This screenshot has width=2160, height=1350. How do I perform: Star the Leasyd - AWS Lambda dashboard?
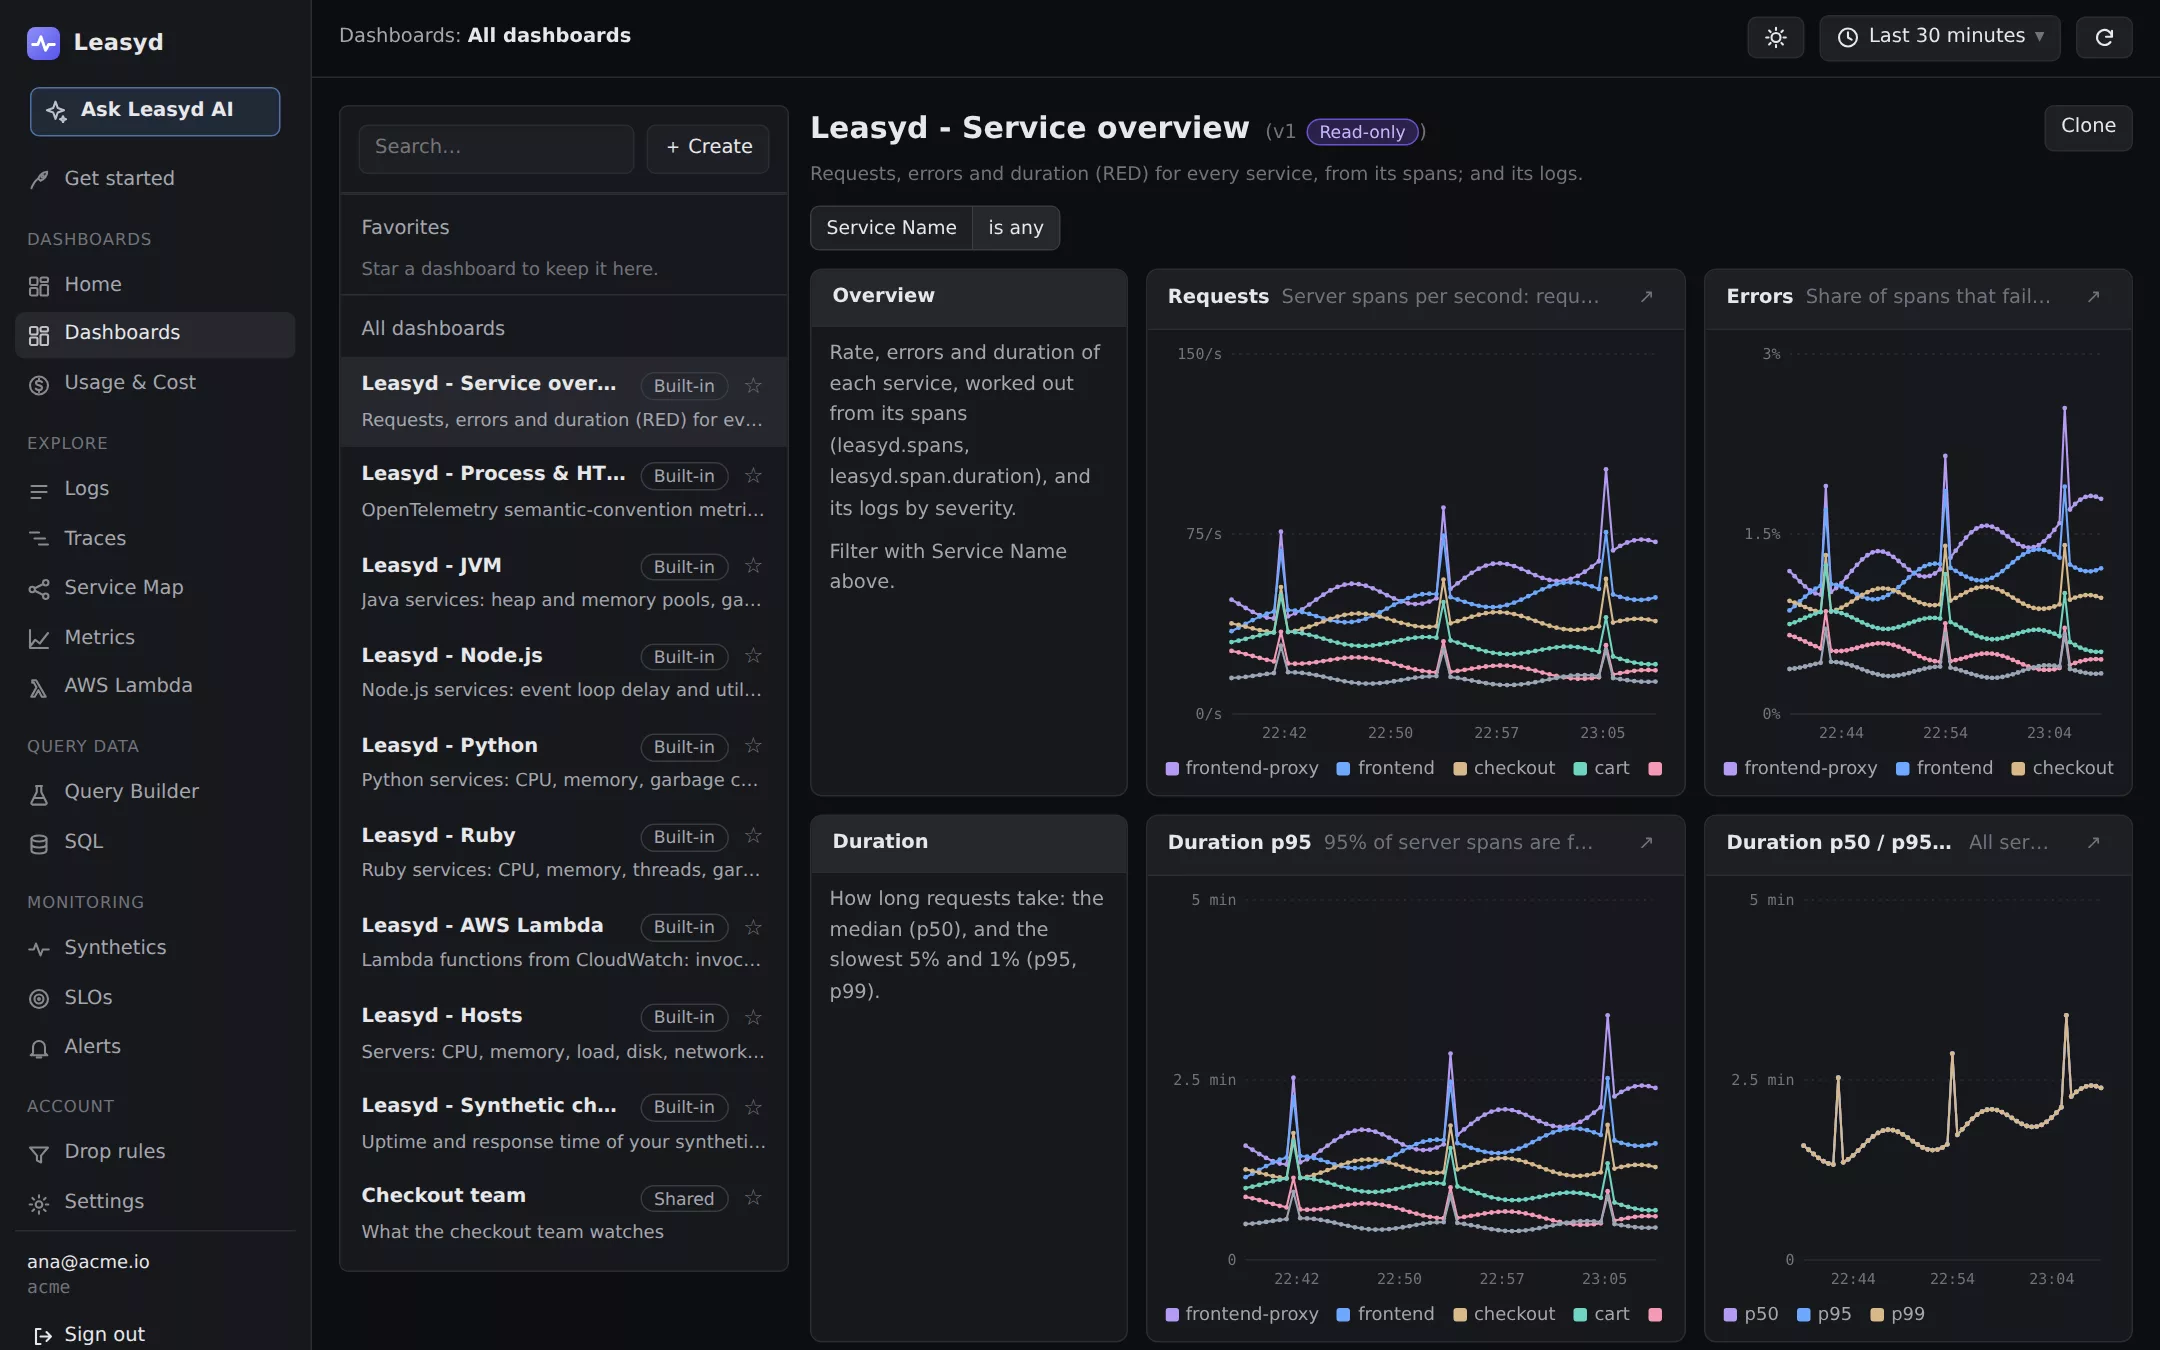[754, 927]
